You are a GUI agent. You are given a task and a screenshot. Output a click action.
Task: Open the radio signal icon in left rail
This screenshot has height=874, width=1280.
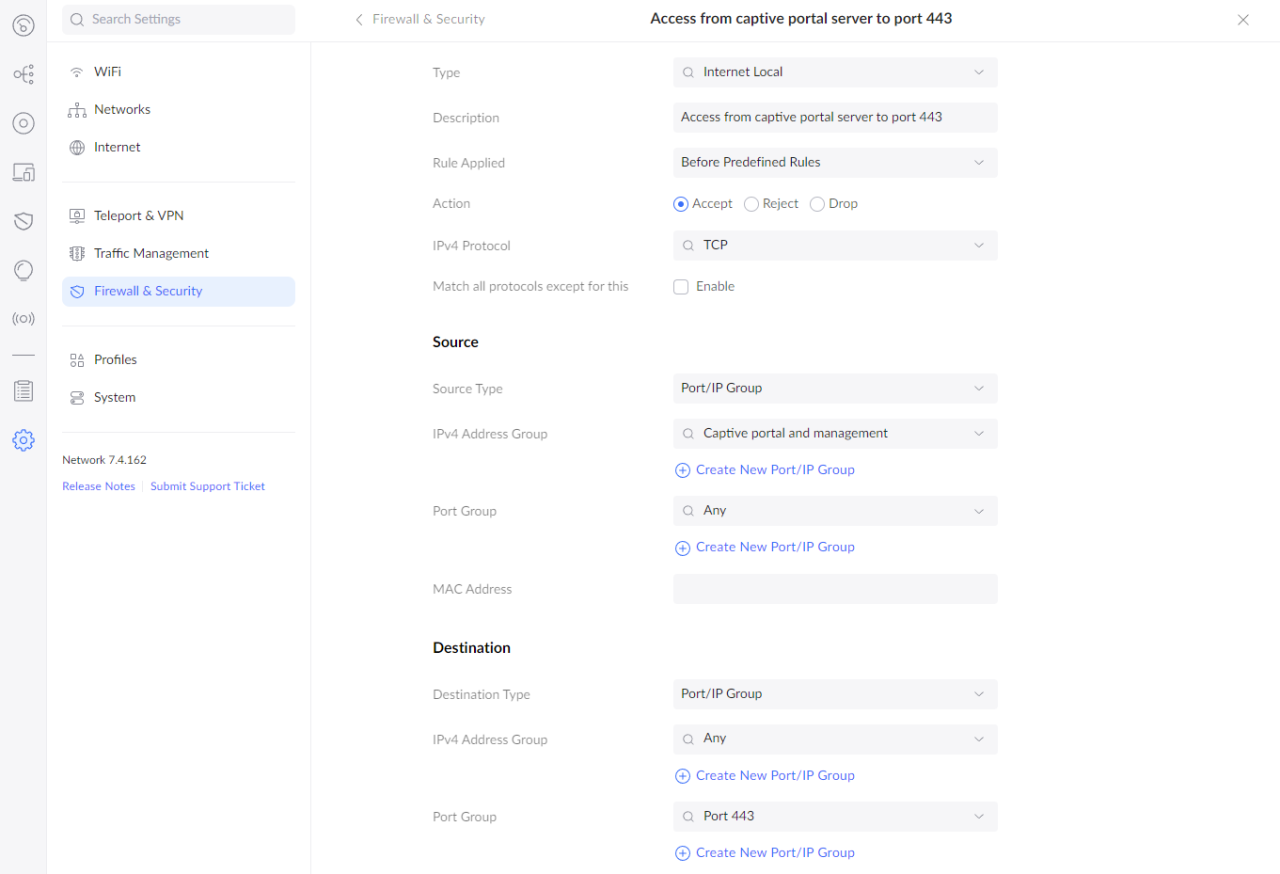[x=23, y=319]
